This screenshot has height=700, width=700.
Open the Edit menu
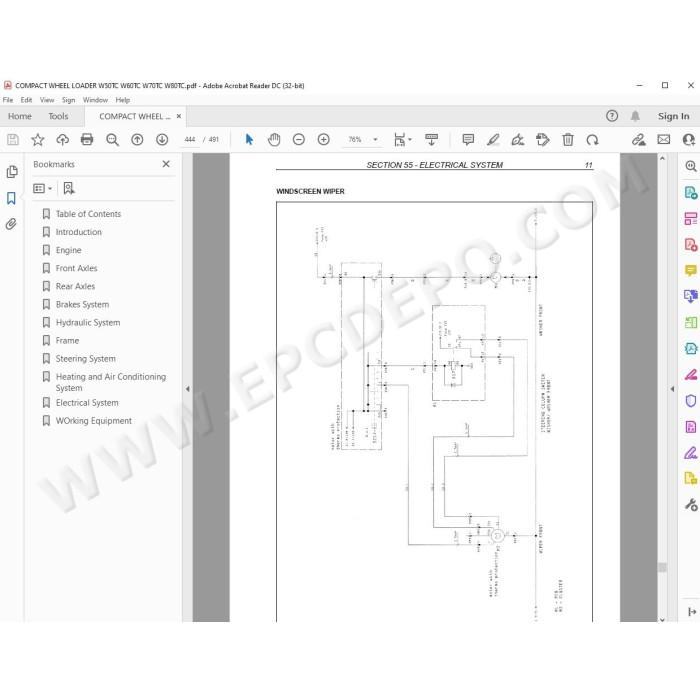coord(26,100)
